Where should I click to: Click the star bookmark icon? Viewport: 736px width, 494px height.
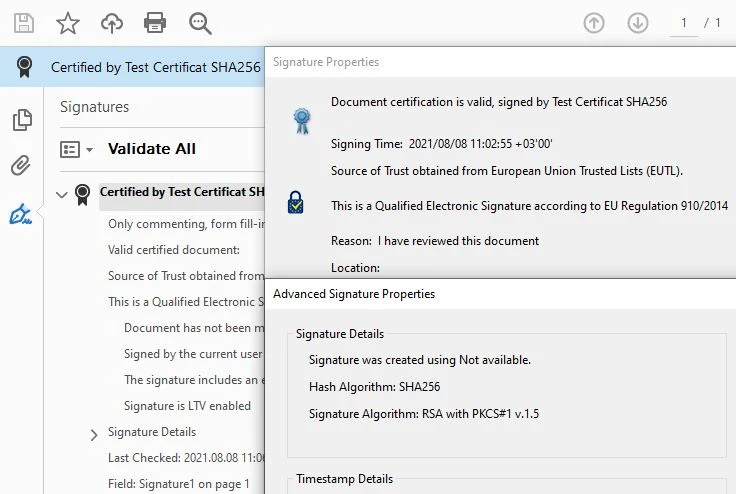click(x=67, y=23)
